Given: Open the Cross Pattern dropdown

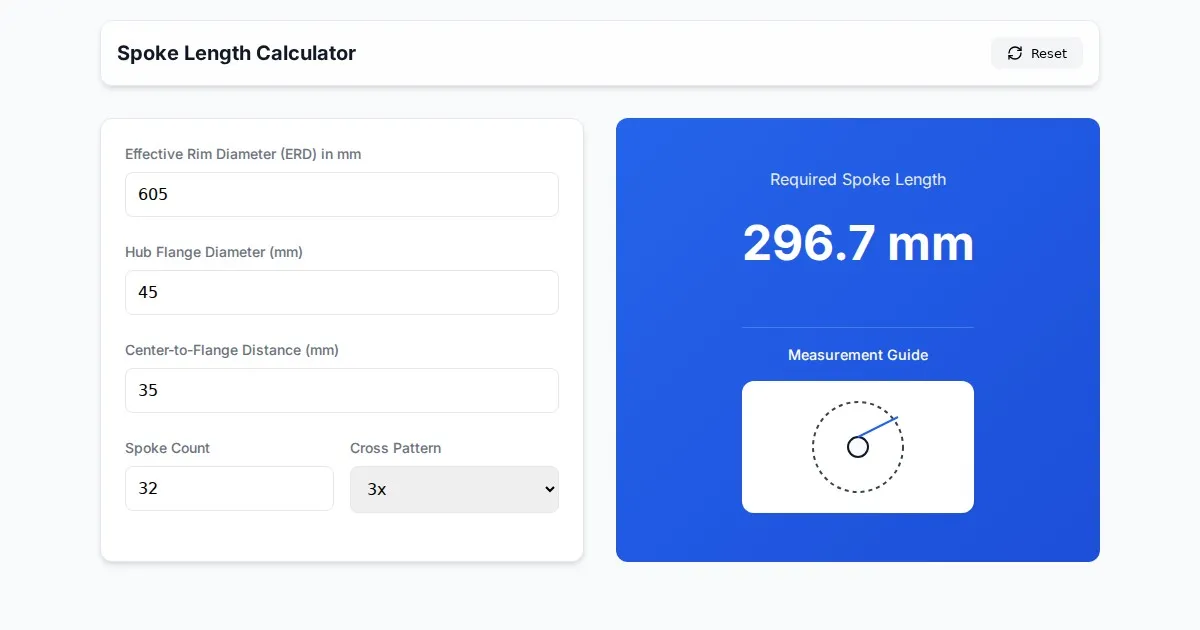Looking at the screenshot, I should 453,489.
